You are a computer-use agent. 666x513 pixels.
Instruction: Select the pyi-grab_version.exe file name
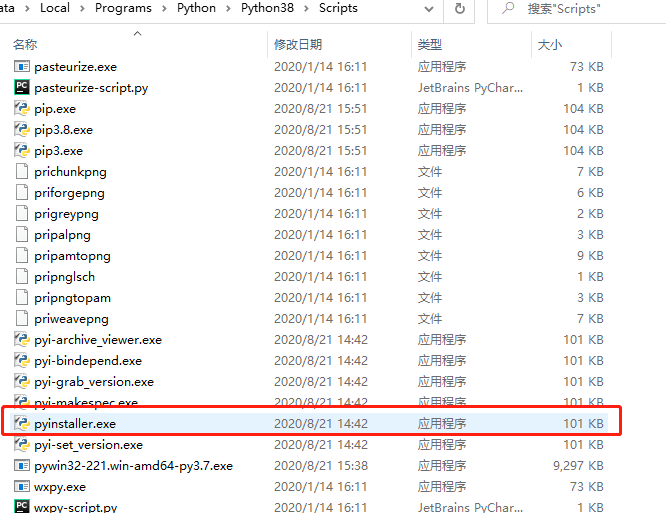pyautogui.click(x=94, y=382)
